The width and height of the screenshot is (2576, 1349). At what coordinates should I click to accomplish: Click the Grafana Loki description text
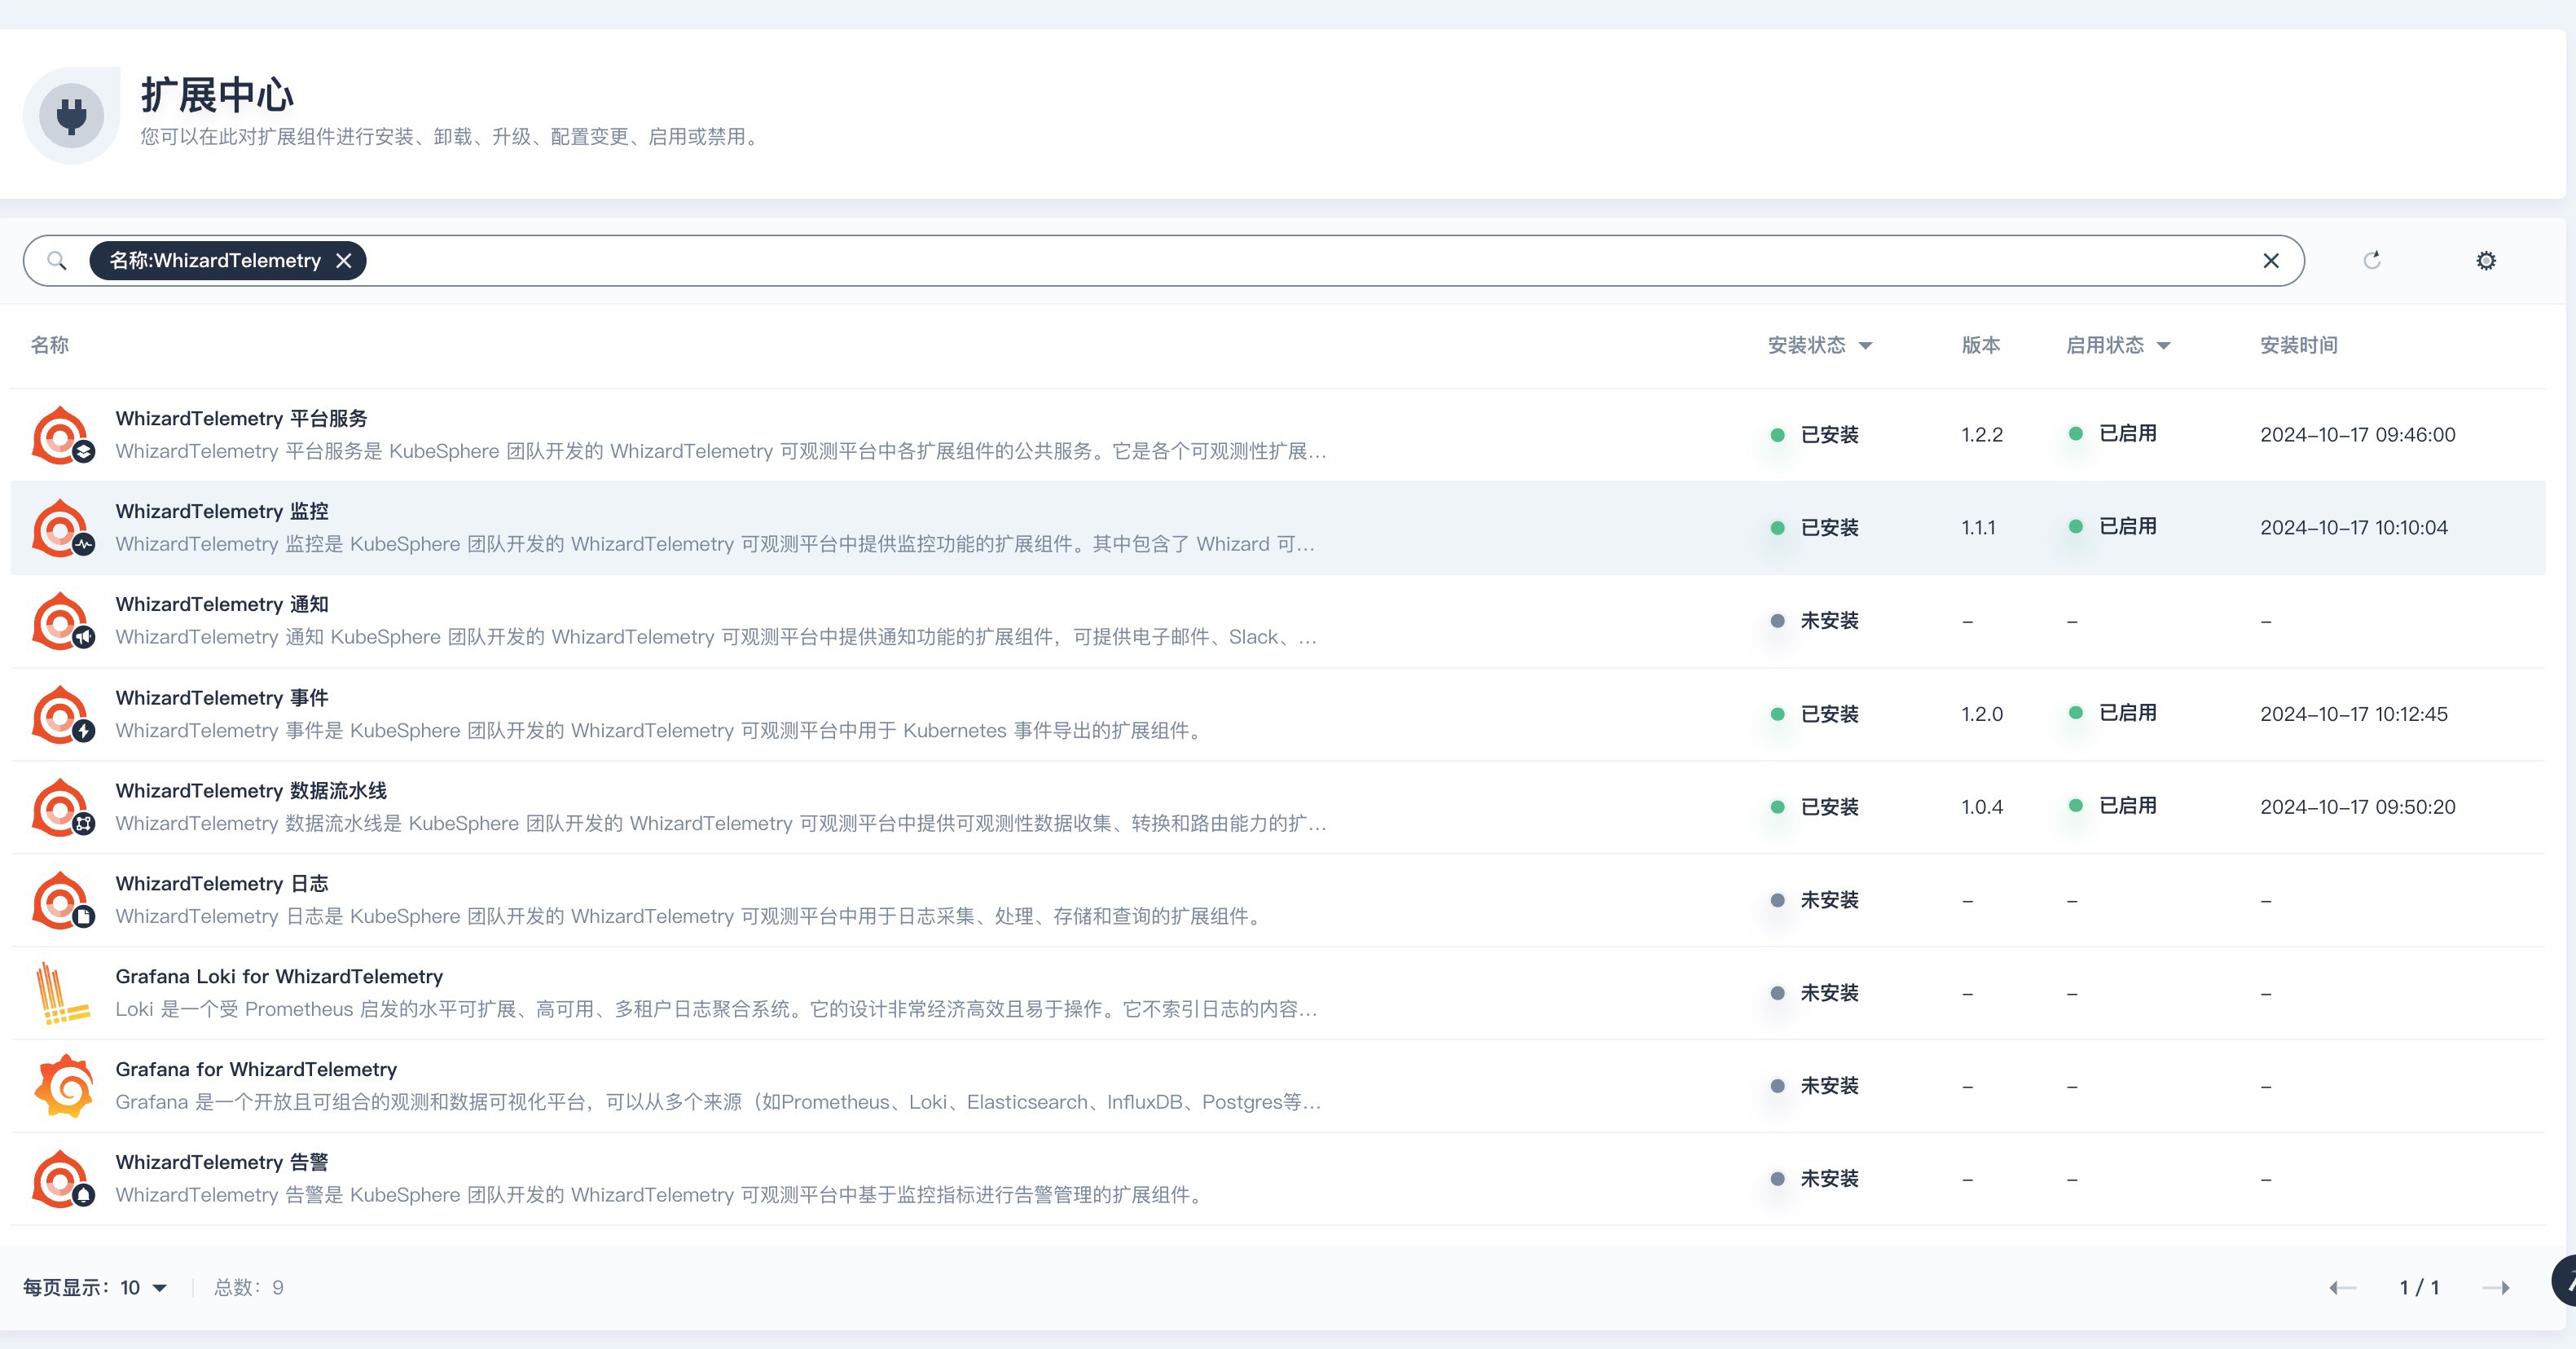[x=716, y=1010]
